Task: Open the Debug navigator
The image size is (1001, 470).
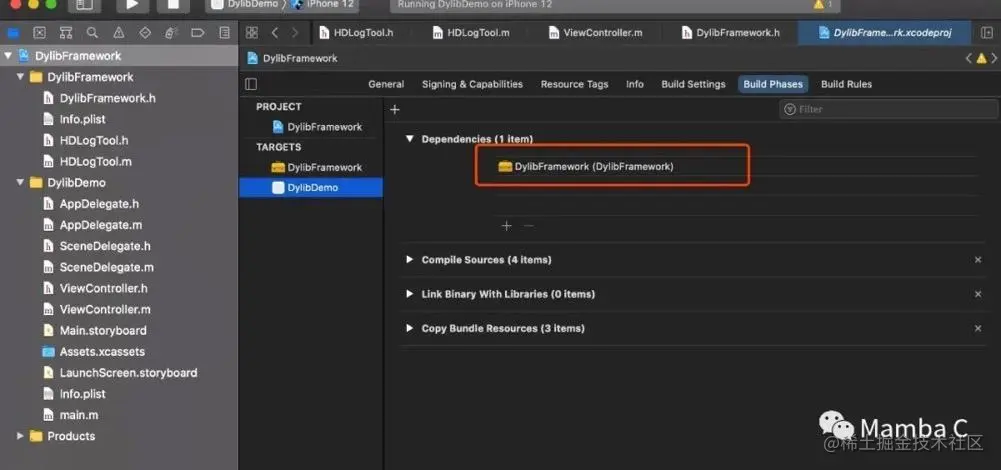Action: [171, 33]
